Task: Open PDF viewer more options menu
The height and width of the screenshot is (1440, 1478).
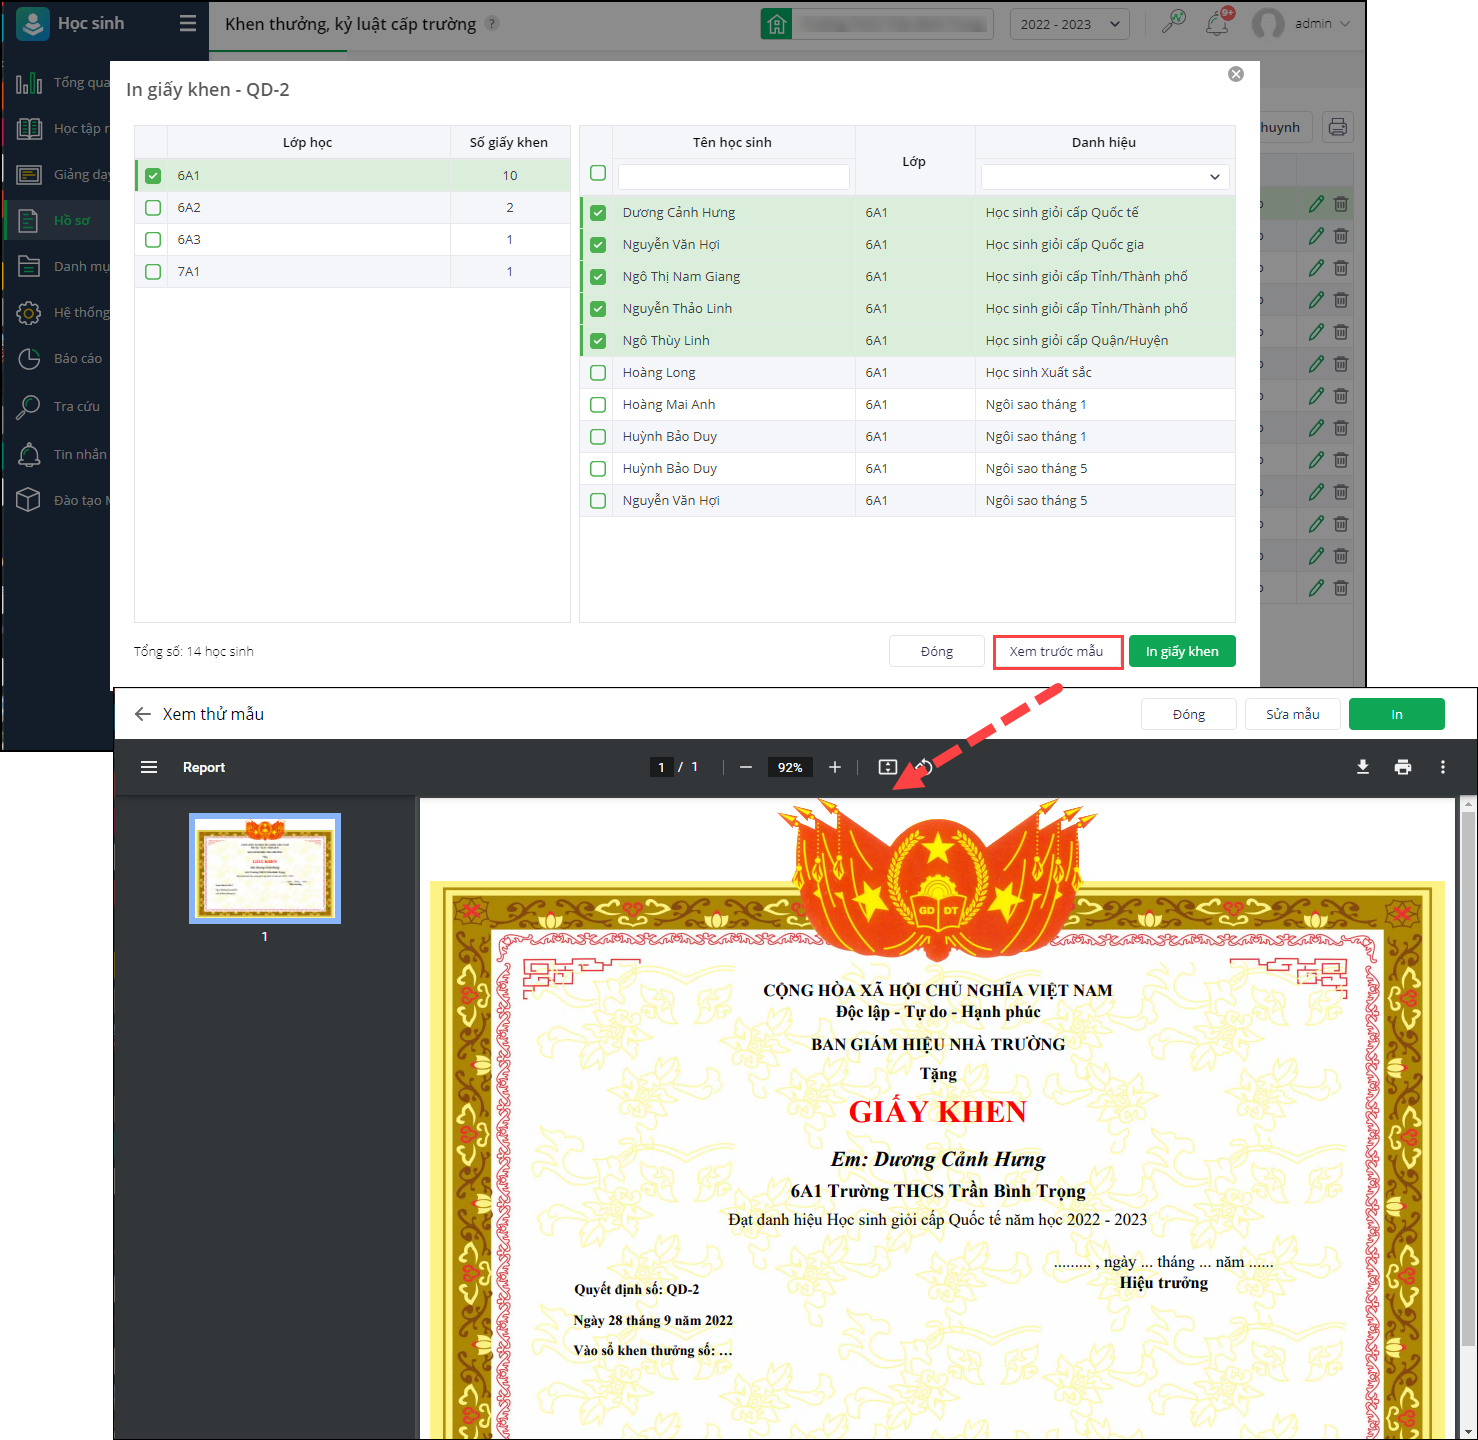Action: pyautogui.click(x=1442, y=767)
